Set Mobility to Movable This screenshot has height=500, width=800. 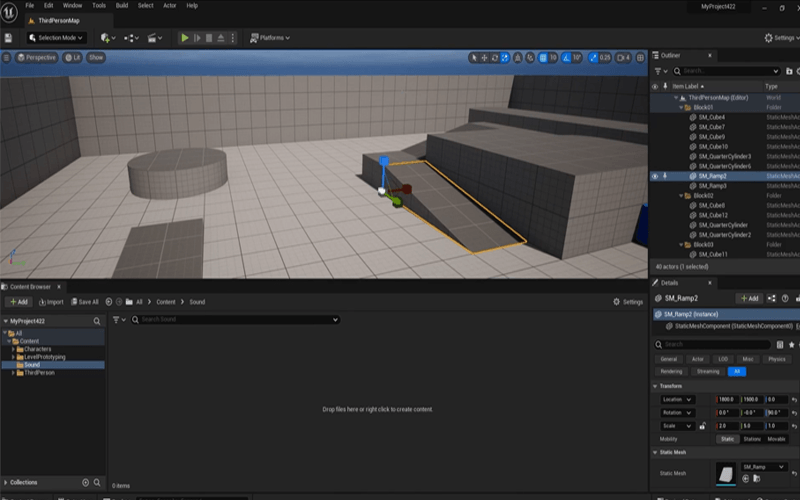pos(776,439)
